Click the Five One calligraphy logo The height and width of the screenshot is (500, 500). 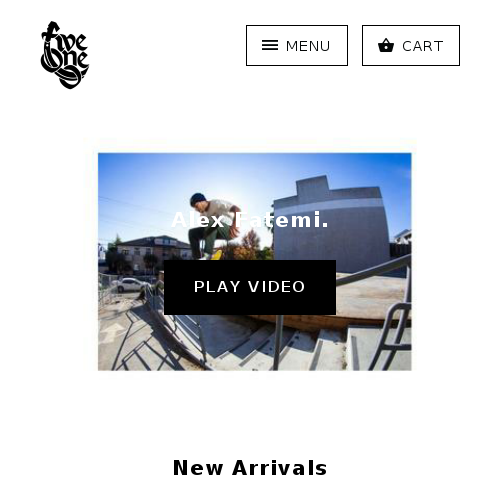pos(65,55)
